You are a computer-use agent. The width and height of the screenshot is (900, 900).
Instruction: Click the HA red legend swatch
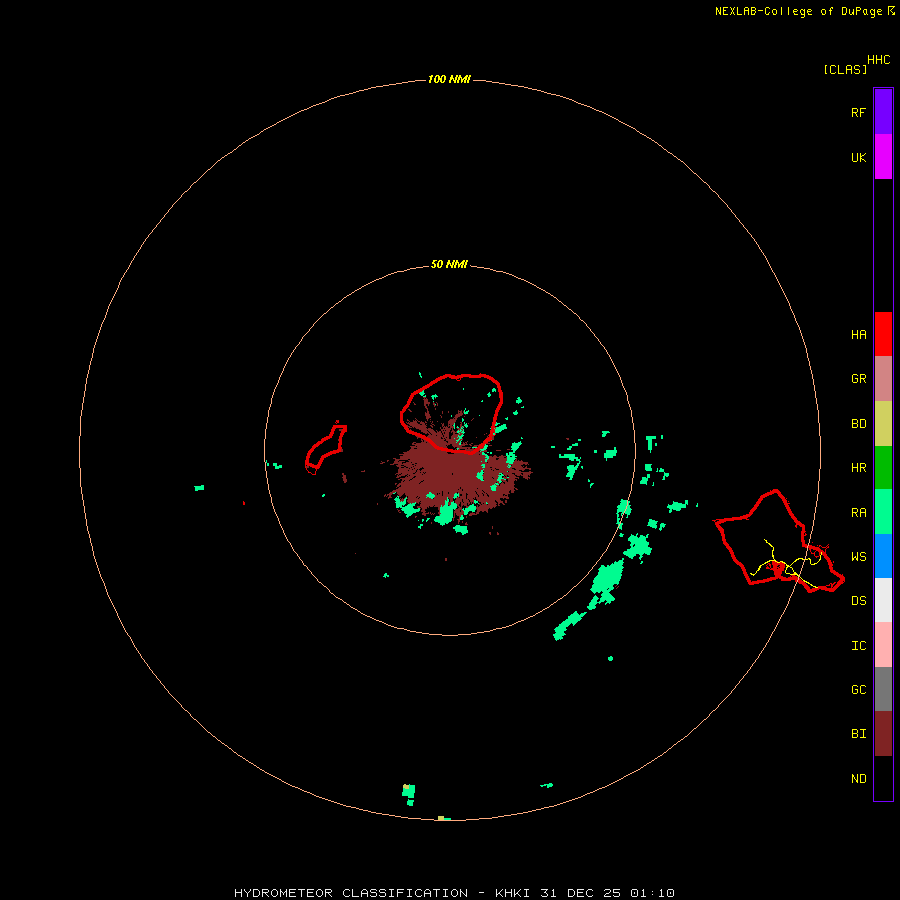pyautogui.click(x=883, y=334)
